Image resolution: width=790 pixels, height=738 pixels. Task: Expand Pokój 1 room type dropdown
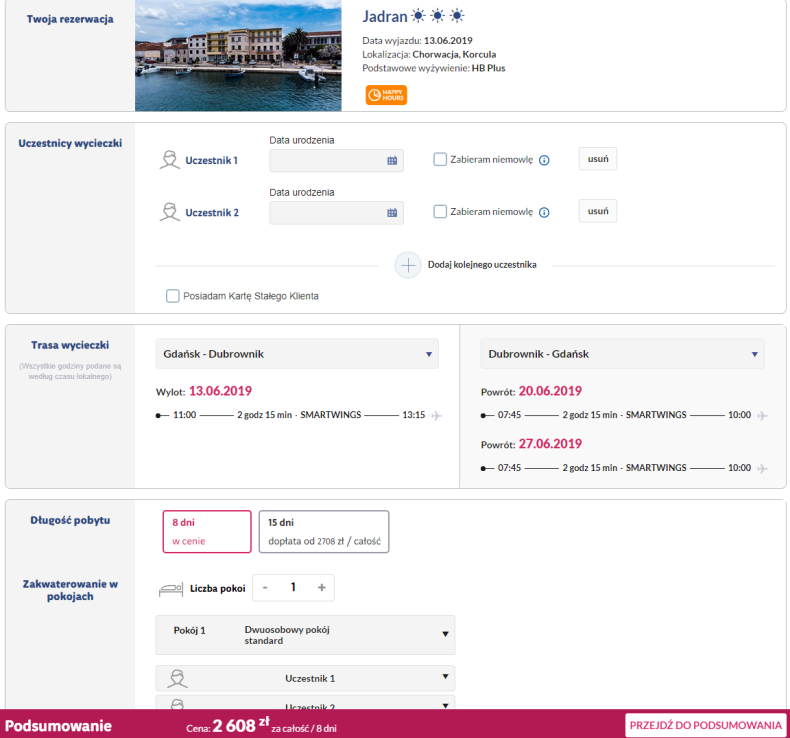pos(305,635)
